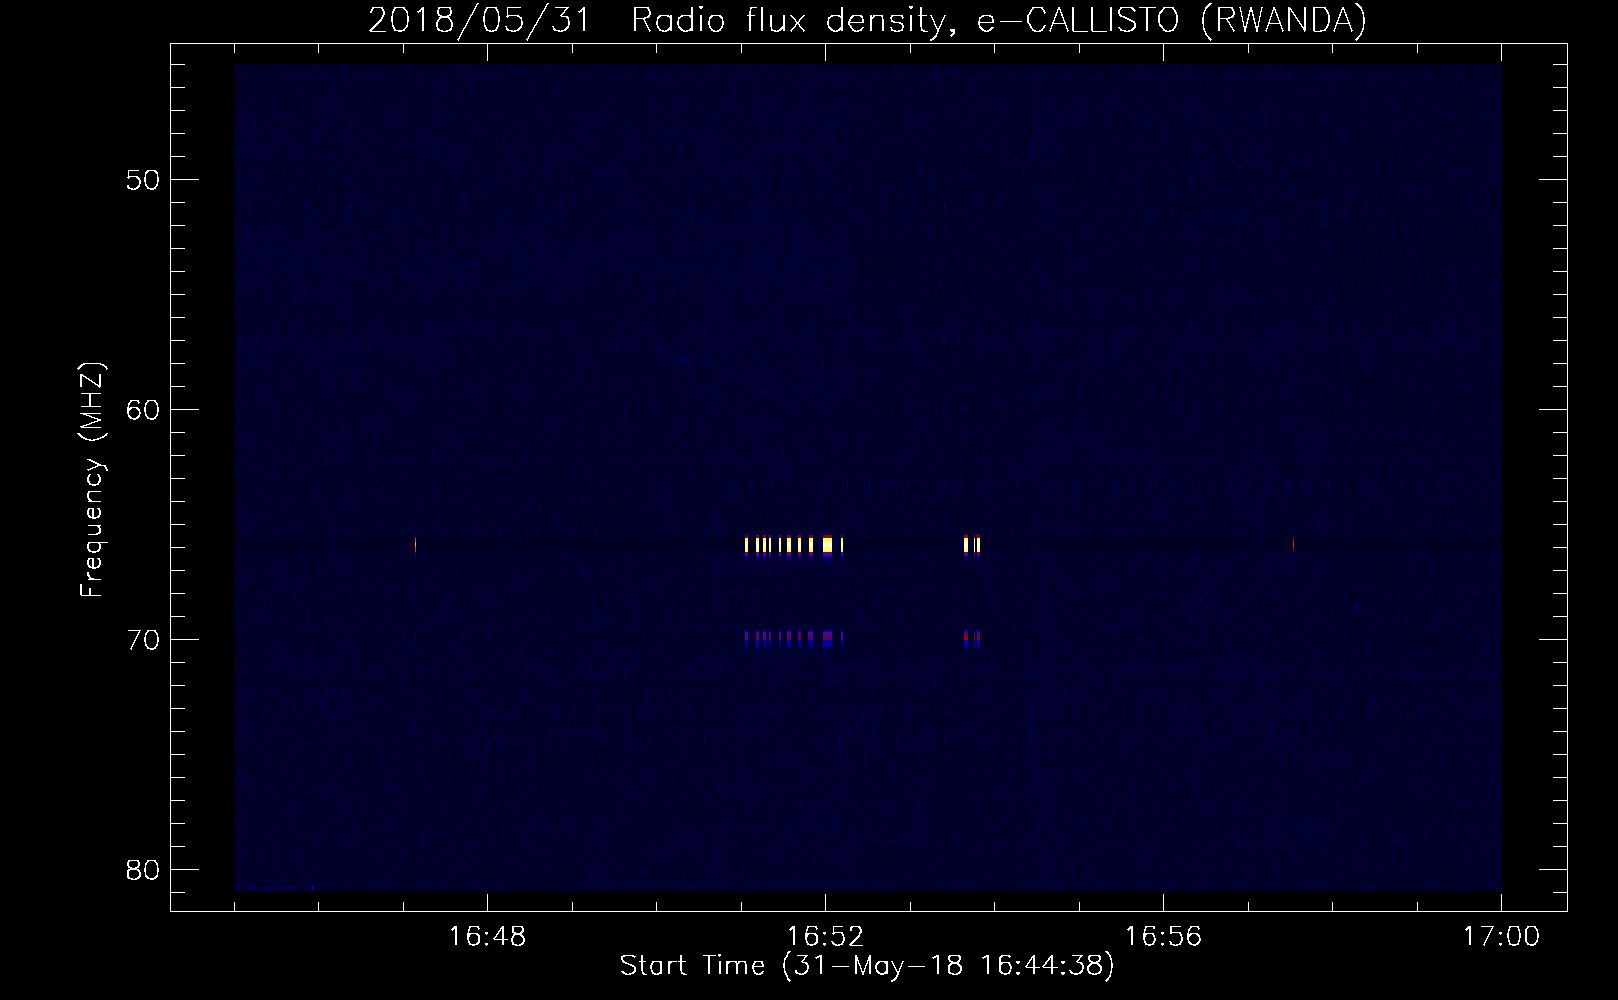Click the plot title '2018/05/31 Radio flux density, e-CALLISTO (RWANDA)'
Image resolution: width=1618 pixels, height=1000 pixels.
click(867, 20)
